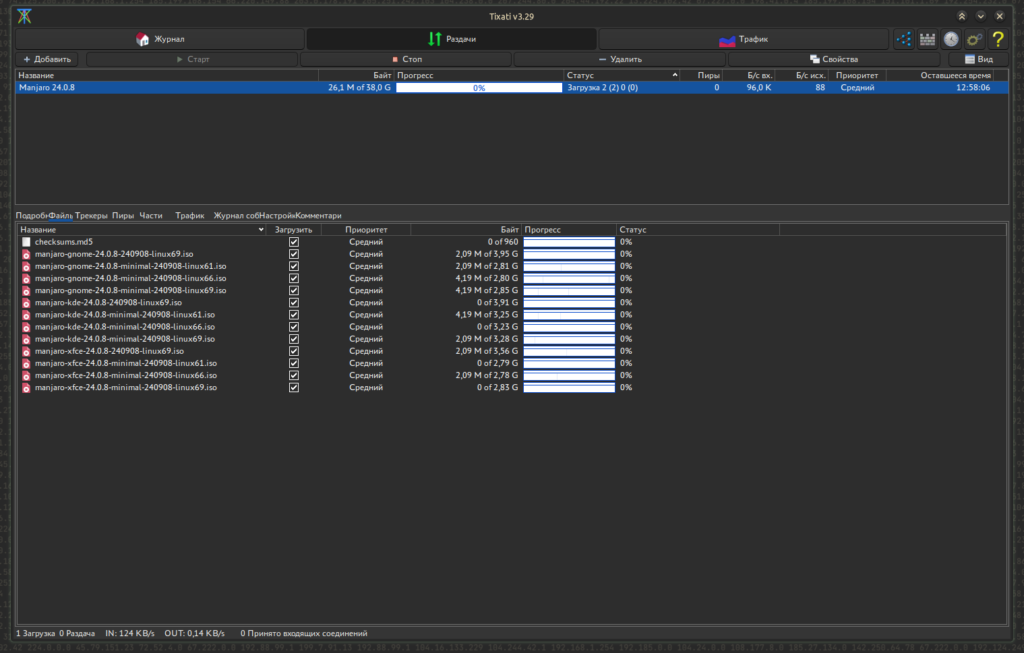Viewport: 1024px width, 653px height.
Task: Click icon of manjaro-gnome-24.0.8-minimal-240908-linux66.iso
Action: pyautogui.click(x=26, y=278)
